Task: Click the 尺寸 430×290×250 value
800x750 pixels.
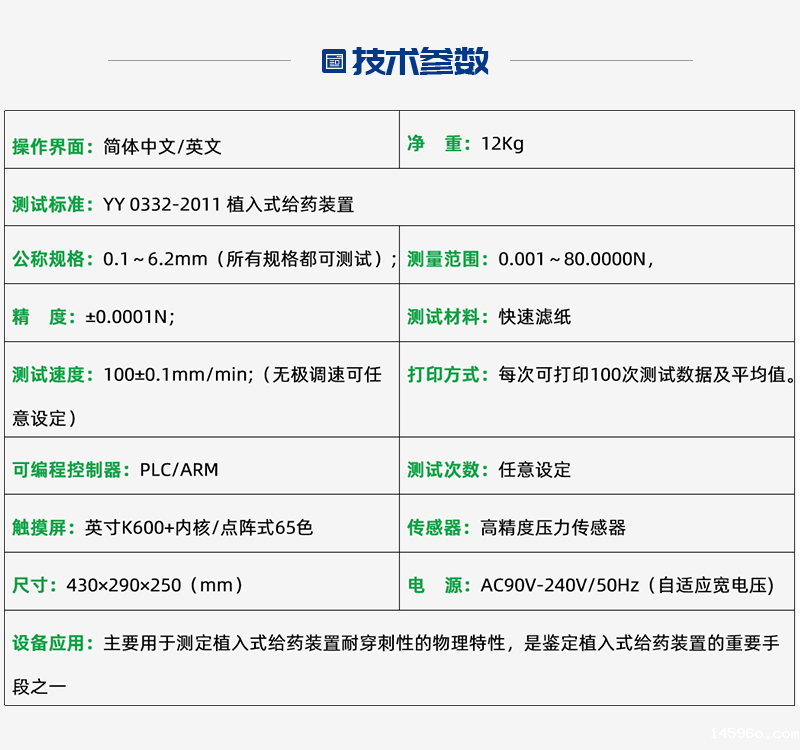Action: tap(155, 585)
